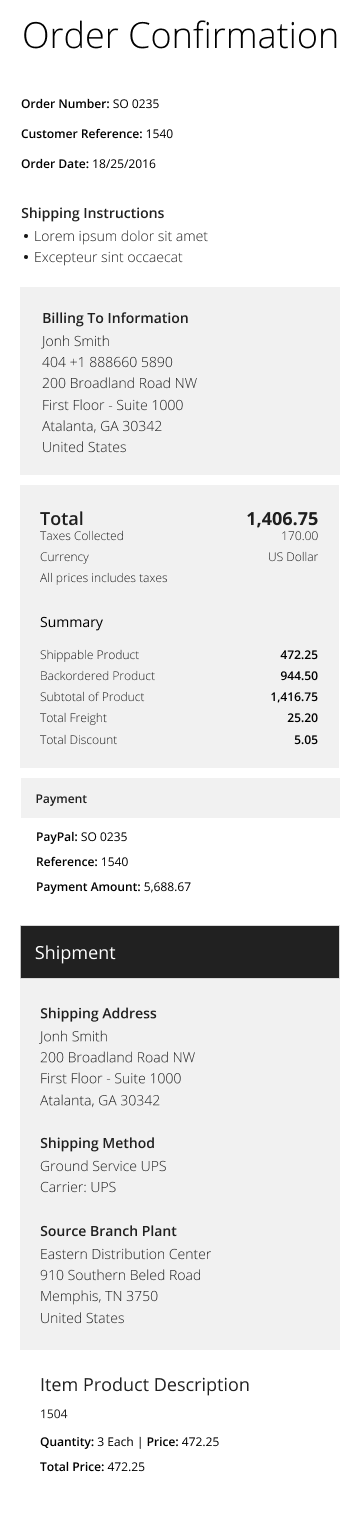The height and width of the screenshot is (1520, 360).
Task: Click the Lorem ipsum dolor sit amet bullet
Action: pos(115,237)
